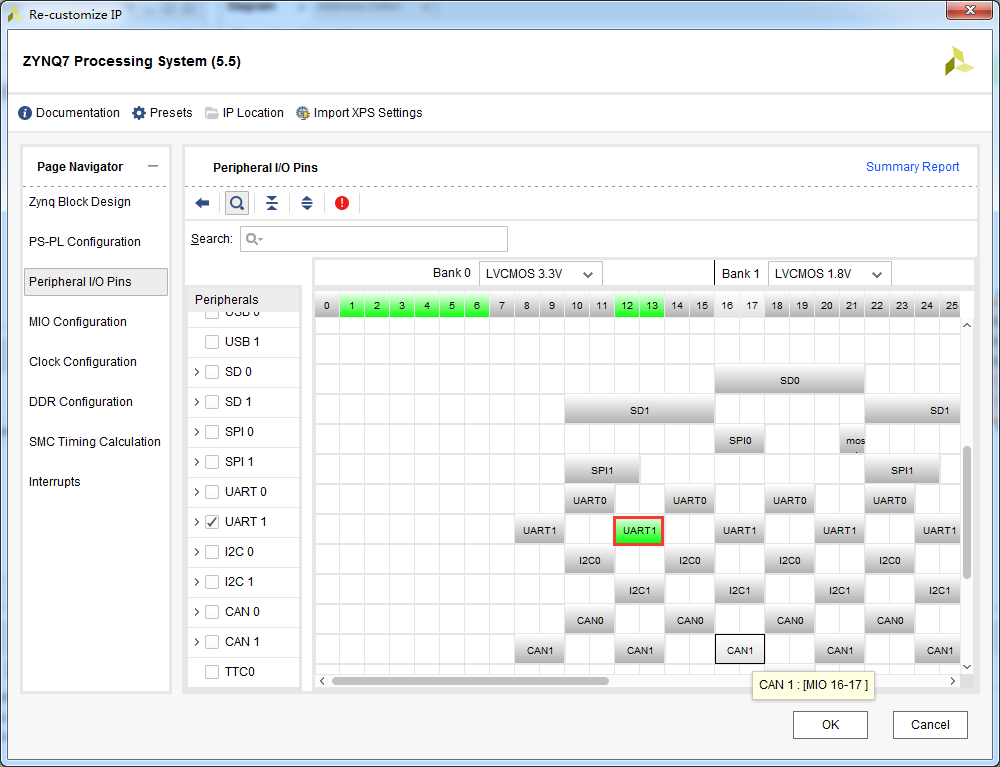This screenshot has height=767, width=1000.
Task: Open the Interrupts page
Action: (55, 481)
